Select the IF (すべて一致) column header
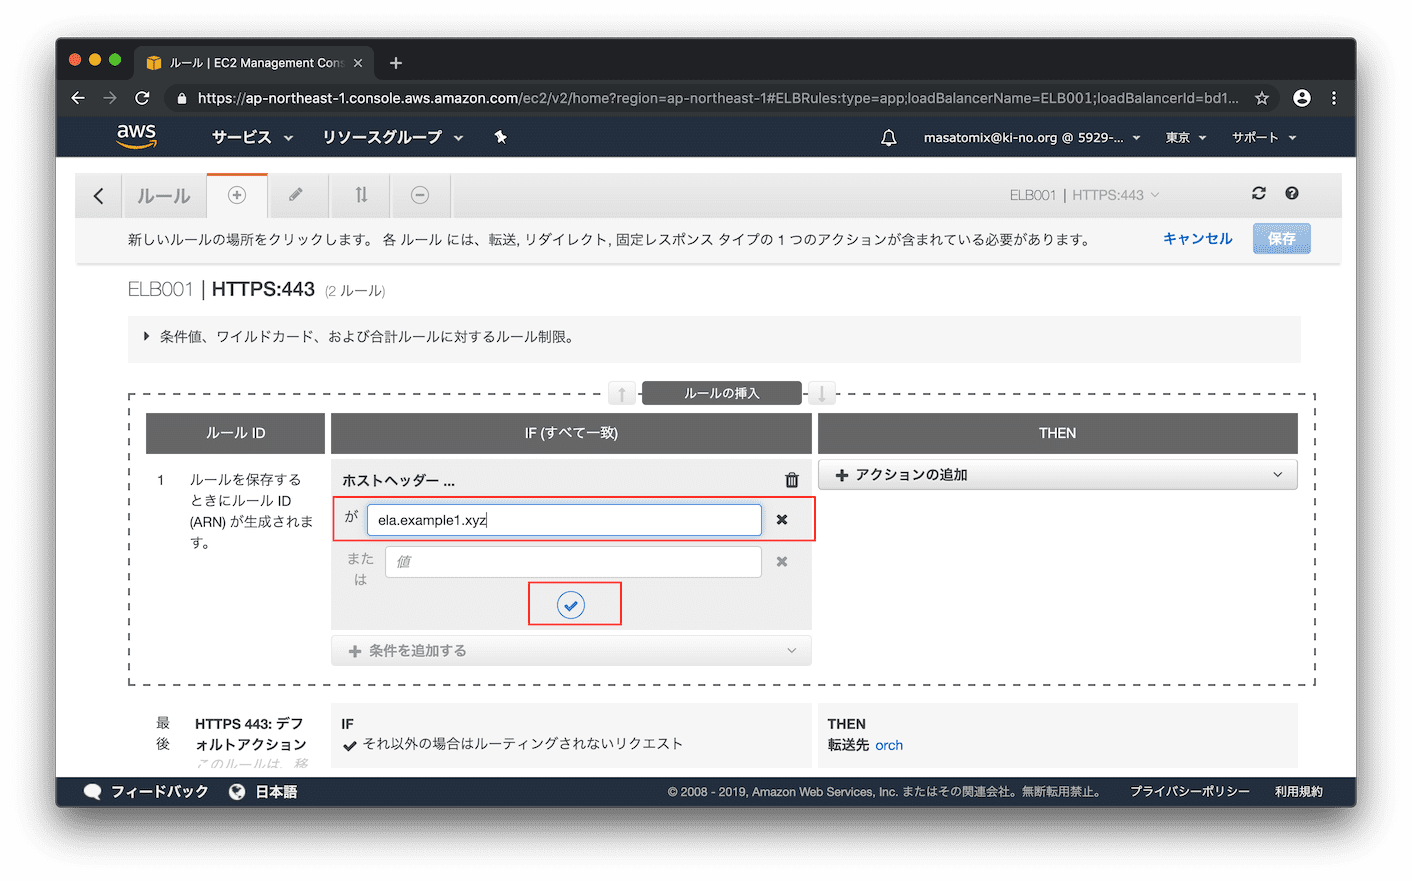The height and width of the screenshot is (881, 1412). click(571, 433)
